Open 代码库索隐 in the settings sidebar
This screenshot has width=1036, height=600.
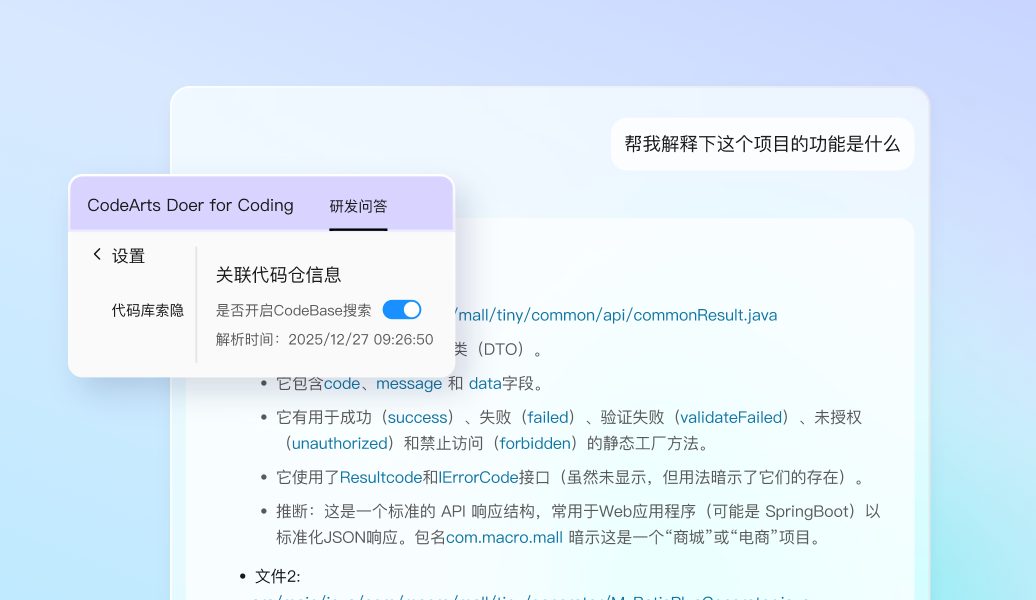[x=147, y=311]
